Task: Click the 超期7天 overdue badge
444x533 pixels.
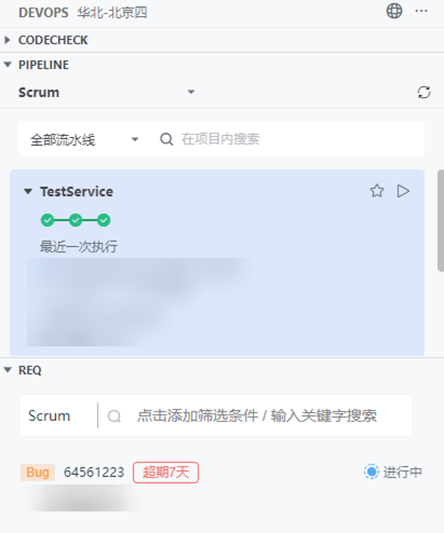Action: [x=166, y=472]
